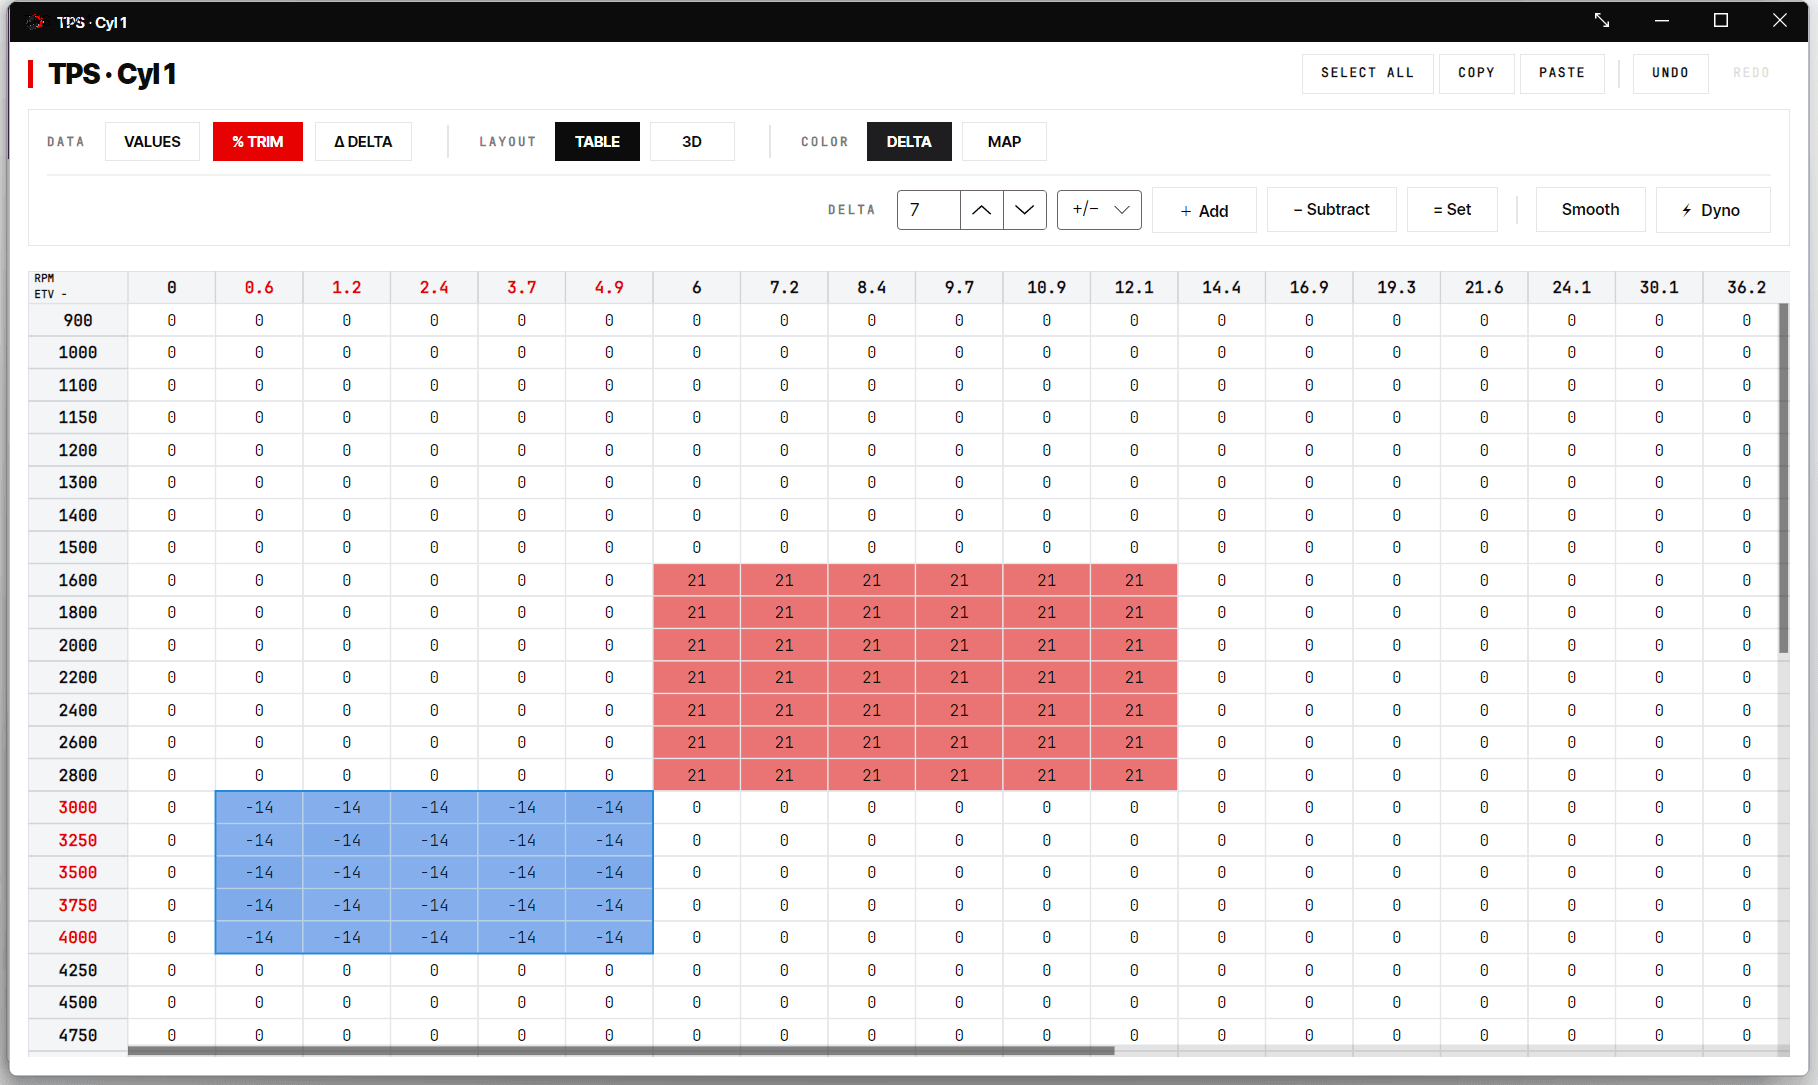Click the delta increment up arrow

pyautogui.click(x=982, y=210)
